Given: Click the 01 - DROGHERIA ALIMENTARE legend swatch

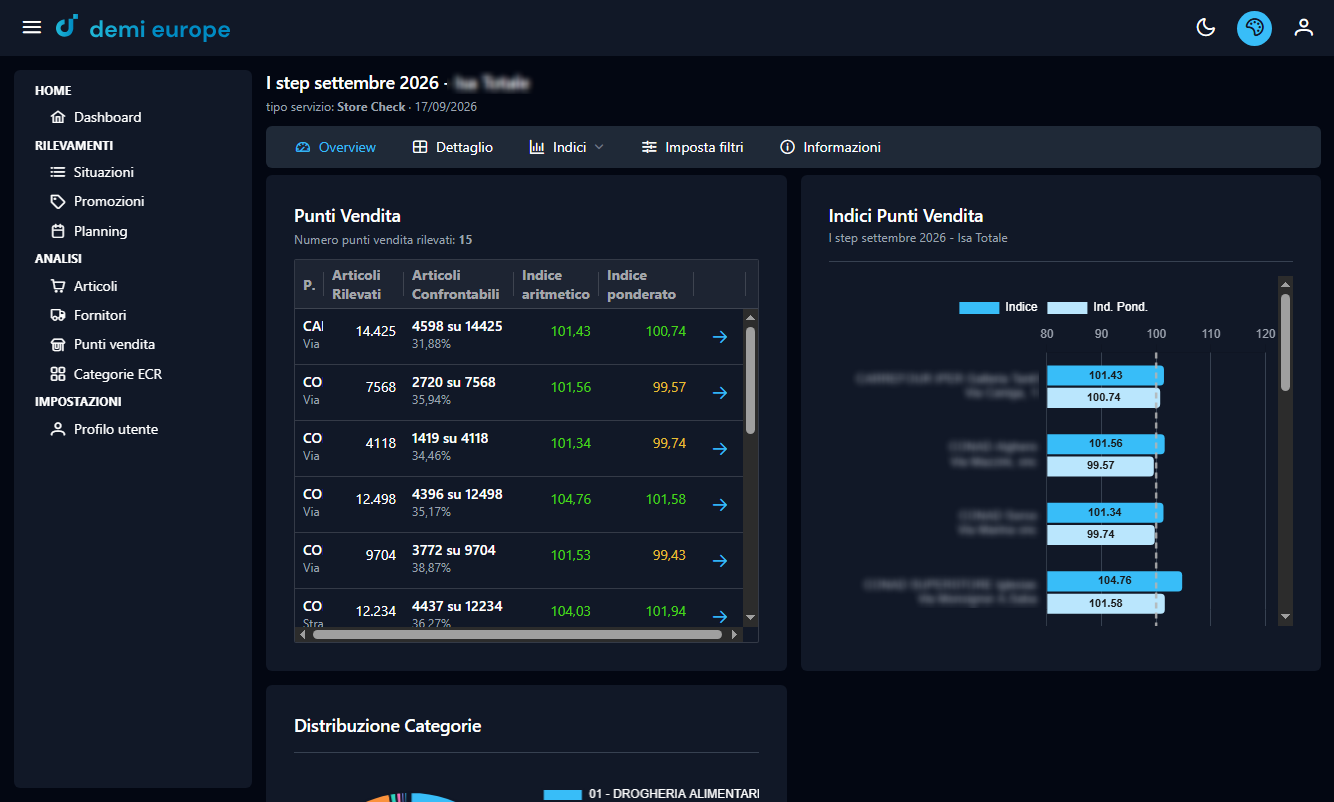Looking at the screenshot, I should click(563, 794).
